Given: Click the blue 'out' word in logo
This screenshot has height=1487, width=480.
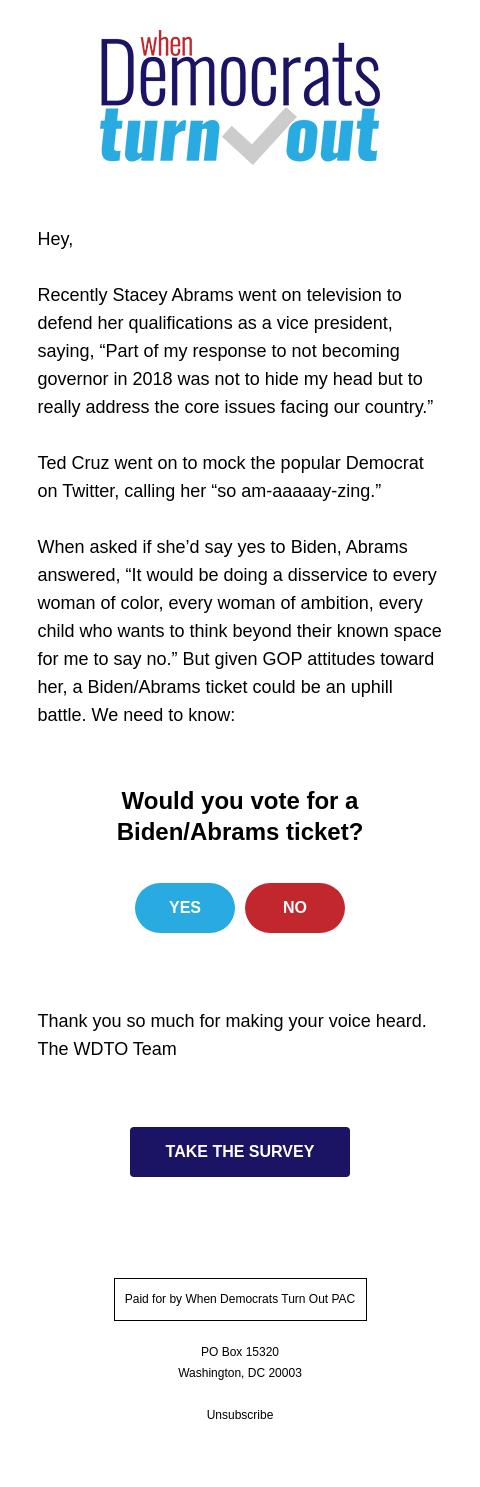Looking at the screenshot, I should pos(332,137).
